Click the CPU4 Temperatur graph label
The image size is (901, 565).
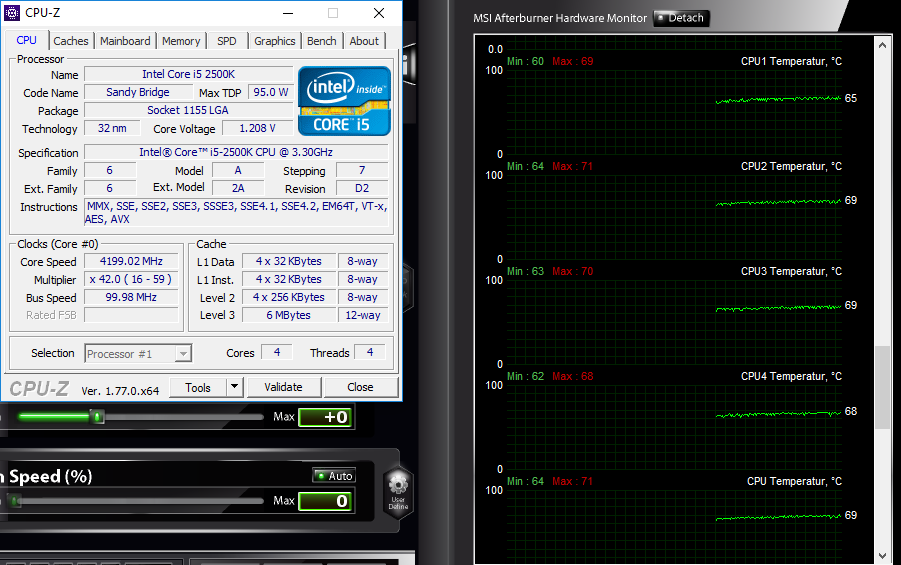[791, 376]
